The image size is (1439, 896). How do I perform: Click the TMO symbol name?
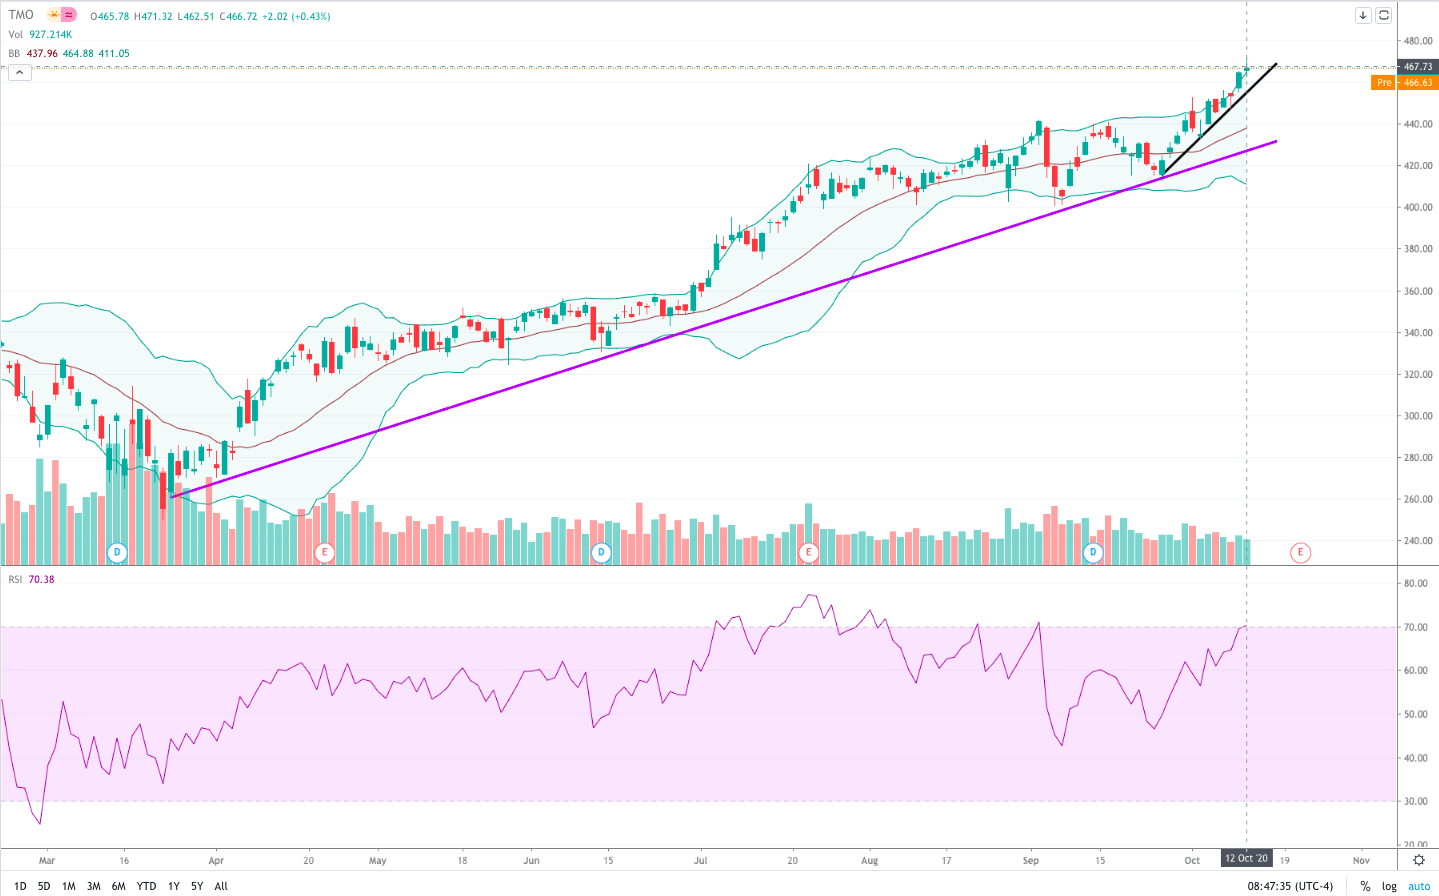pos(21,15)
